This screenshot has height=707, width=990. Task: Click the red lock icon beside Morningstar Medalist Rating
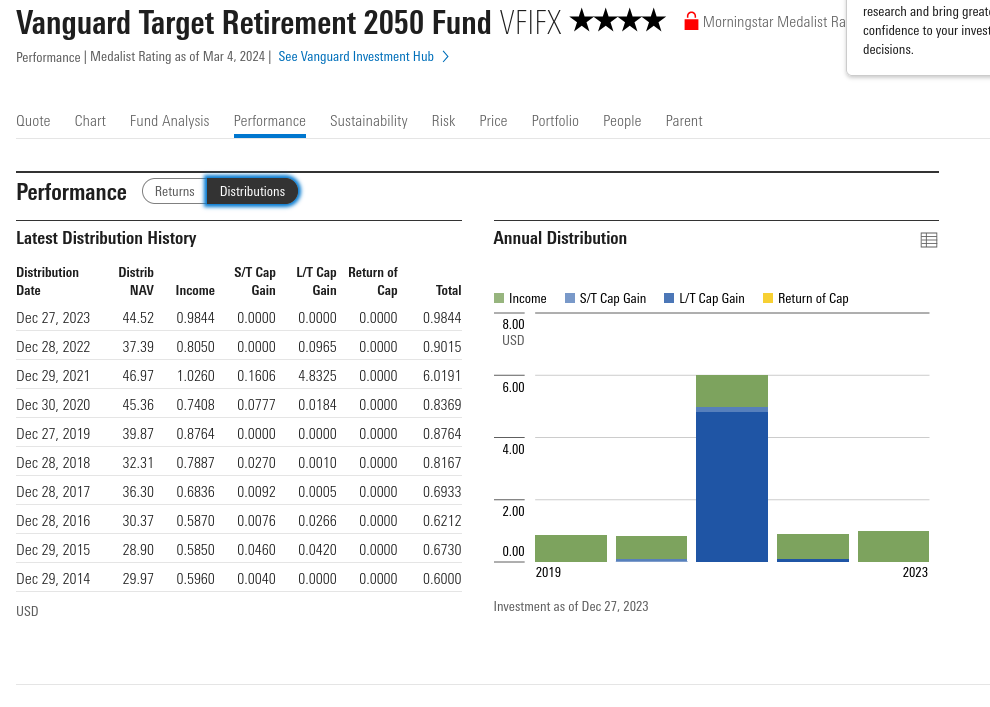click(x=691, y=21)
